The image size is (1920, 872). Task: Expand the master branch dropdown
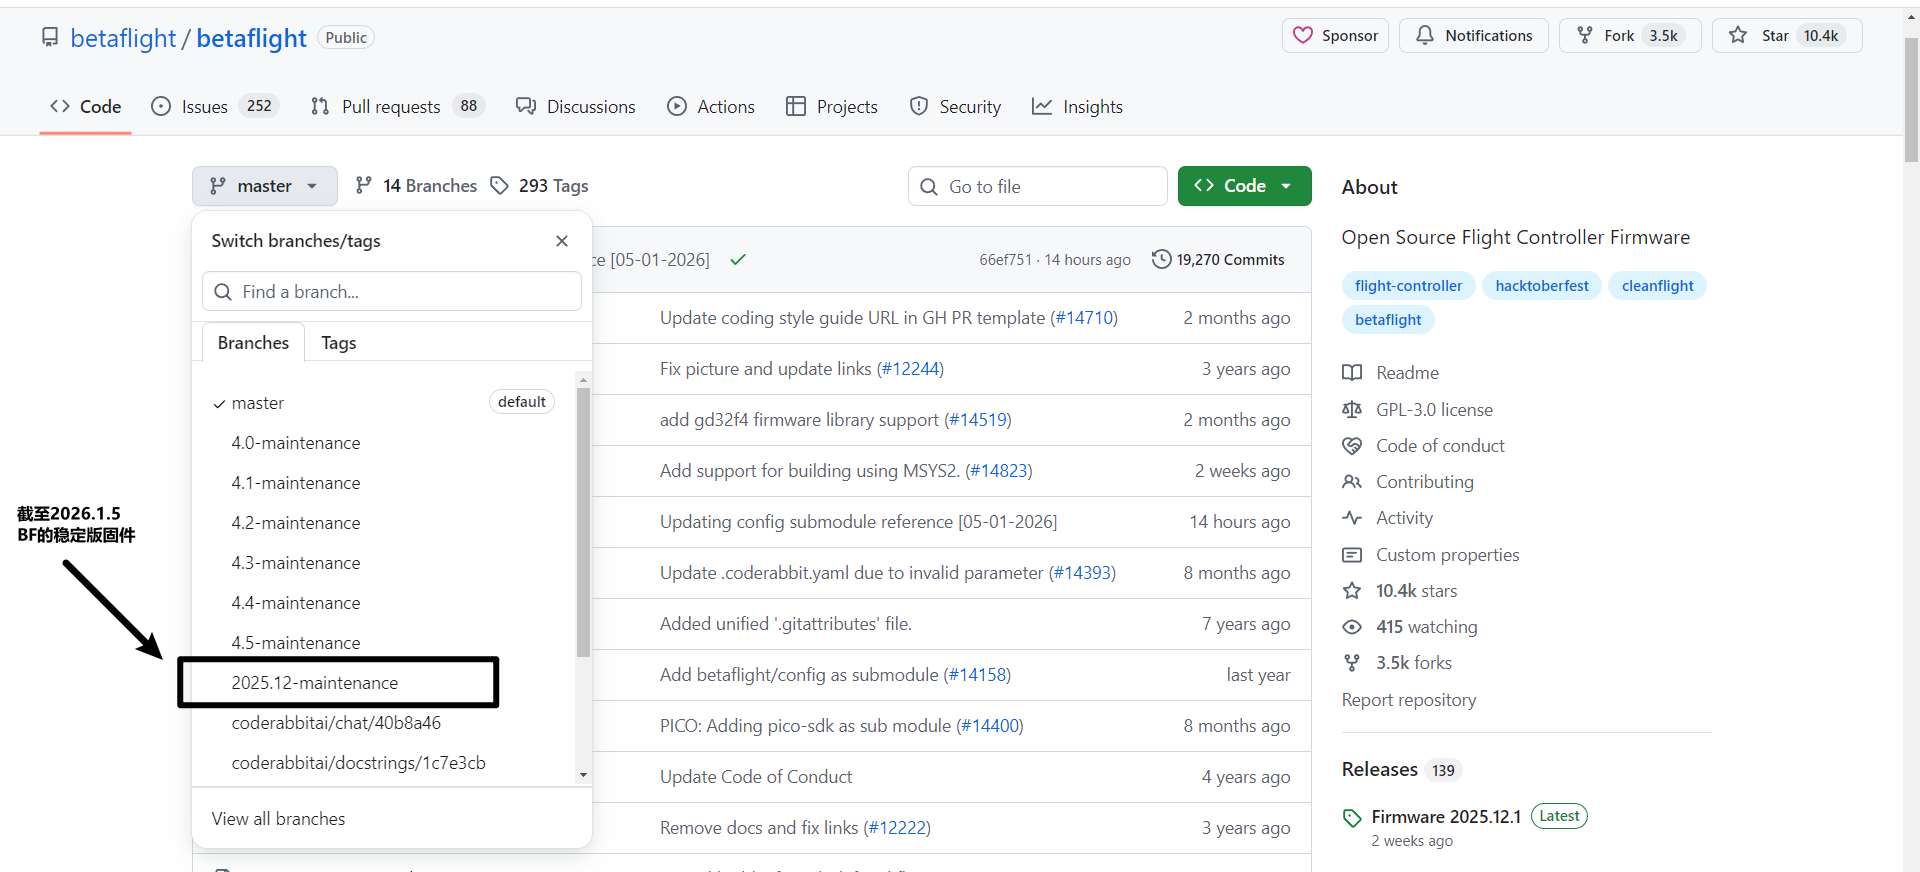(x=264, y=186)
